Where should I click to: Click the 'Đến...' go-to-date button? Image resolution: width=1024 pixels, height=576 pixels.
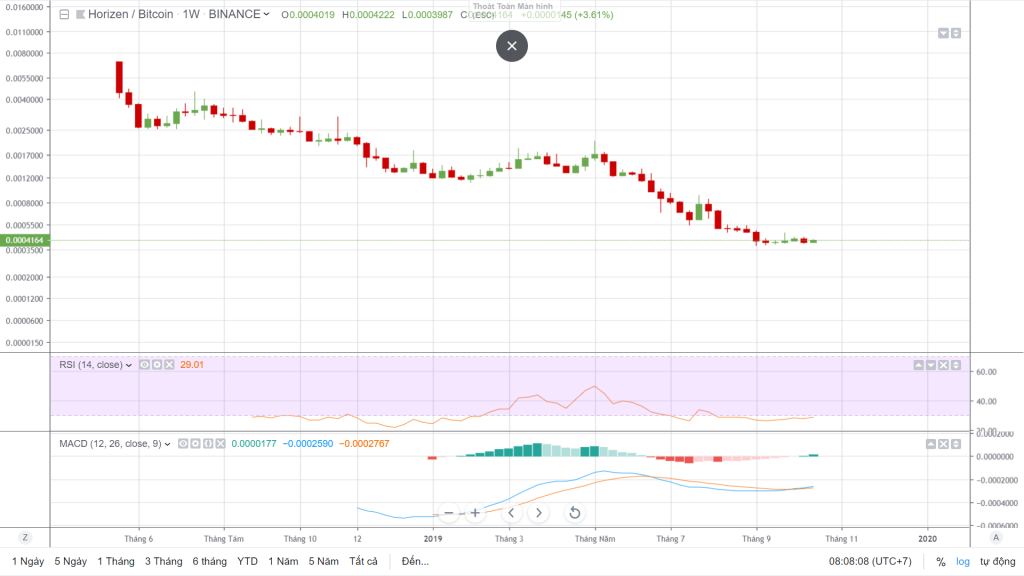[x=415, y=561]
